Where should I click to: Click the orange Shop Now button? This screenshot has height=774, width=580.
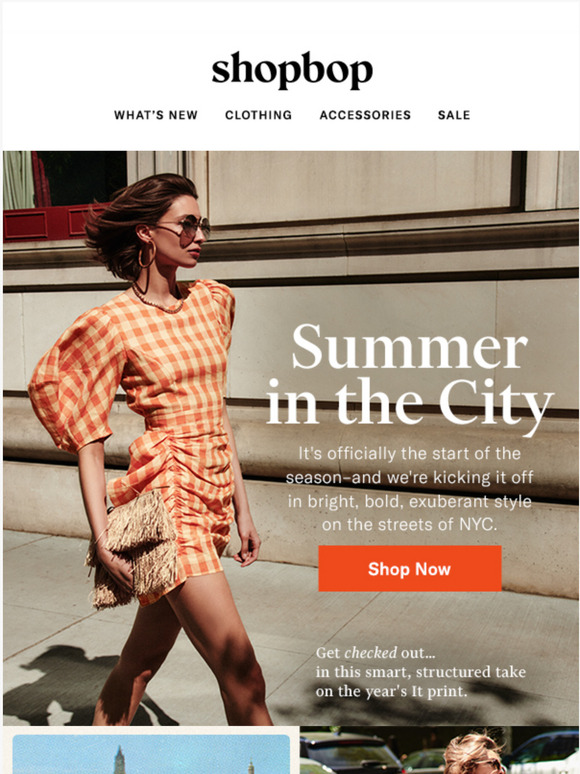coord(410,569)
